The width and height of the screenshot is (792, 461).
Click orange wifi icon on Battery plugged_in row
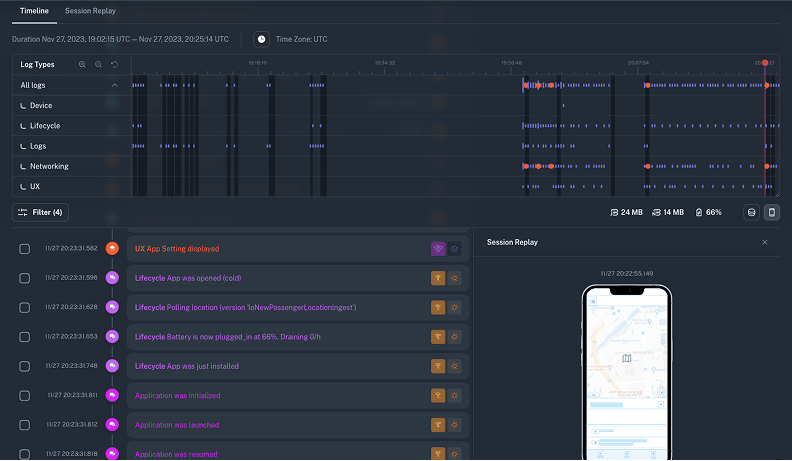438,336
